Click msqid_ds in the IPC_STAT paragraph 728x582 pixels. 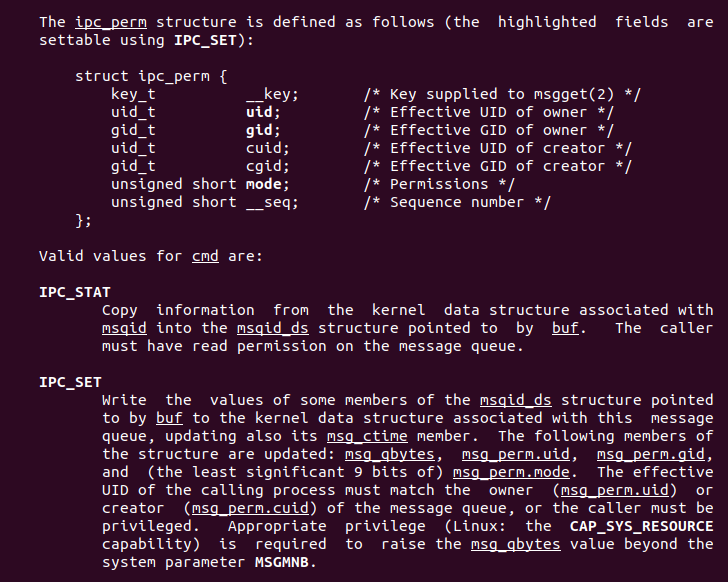[x=273, y=328]
